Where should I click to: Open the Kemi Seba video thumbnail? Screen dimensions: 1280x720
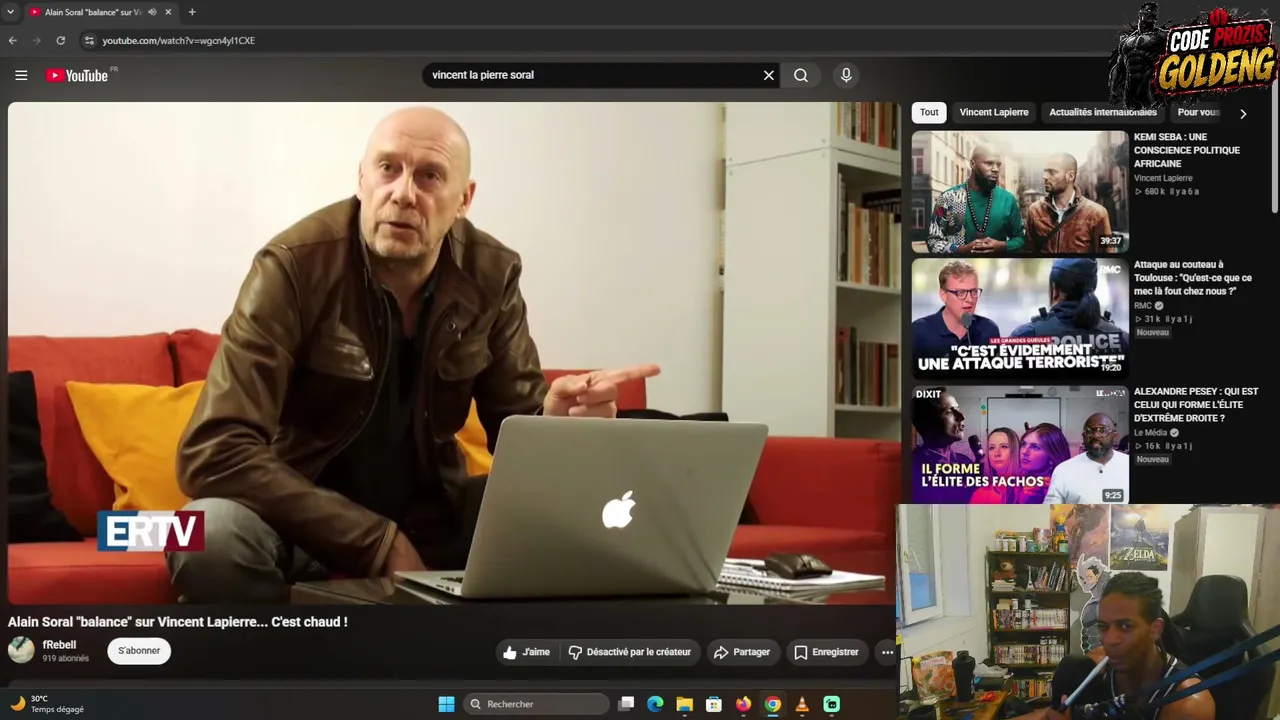click(1020, 192)
